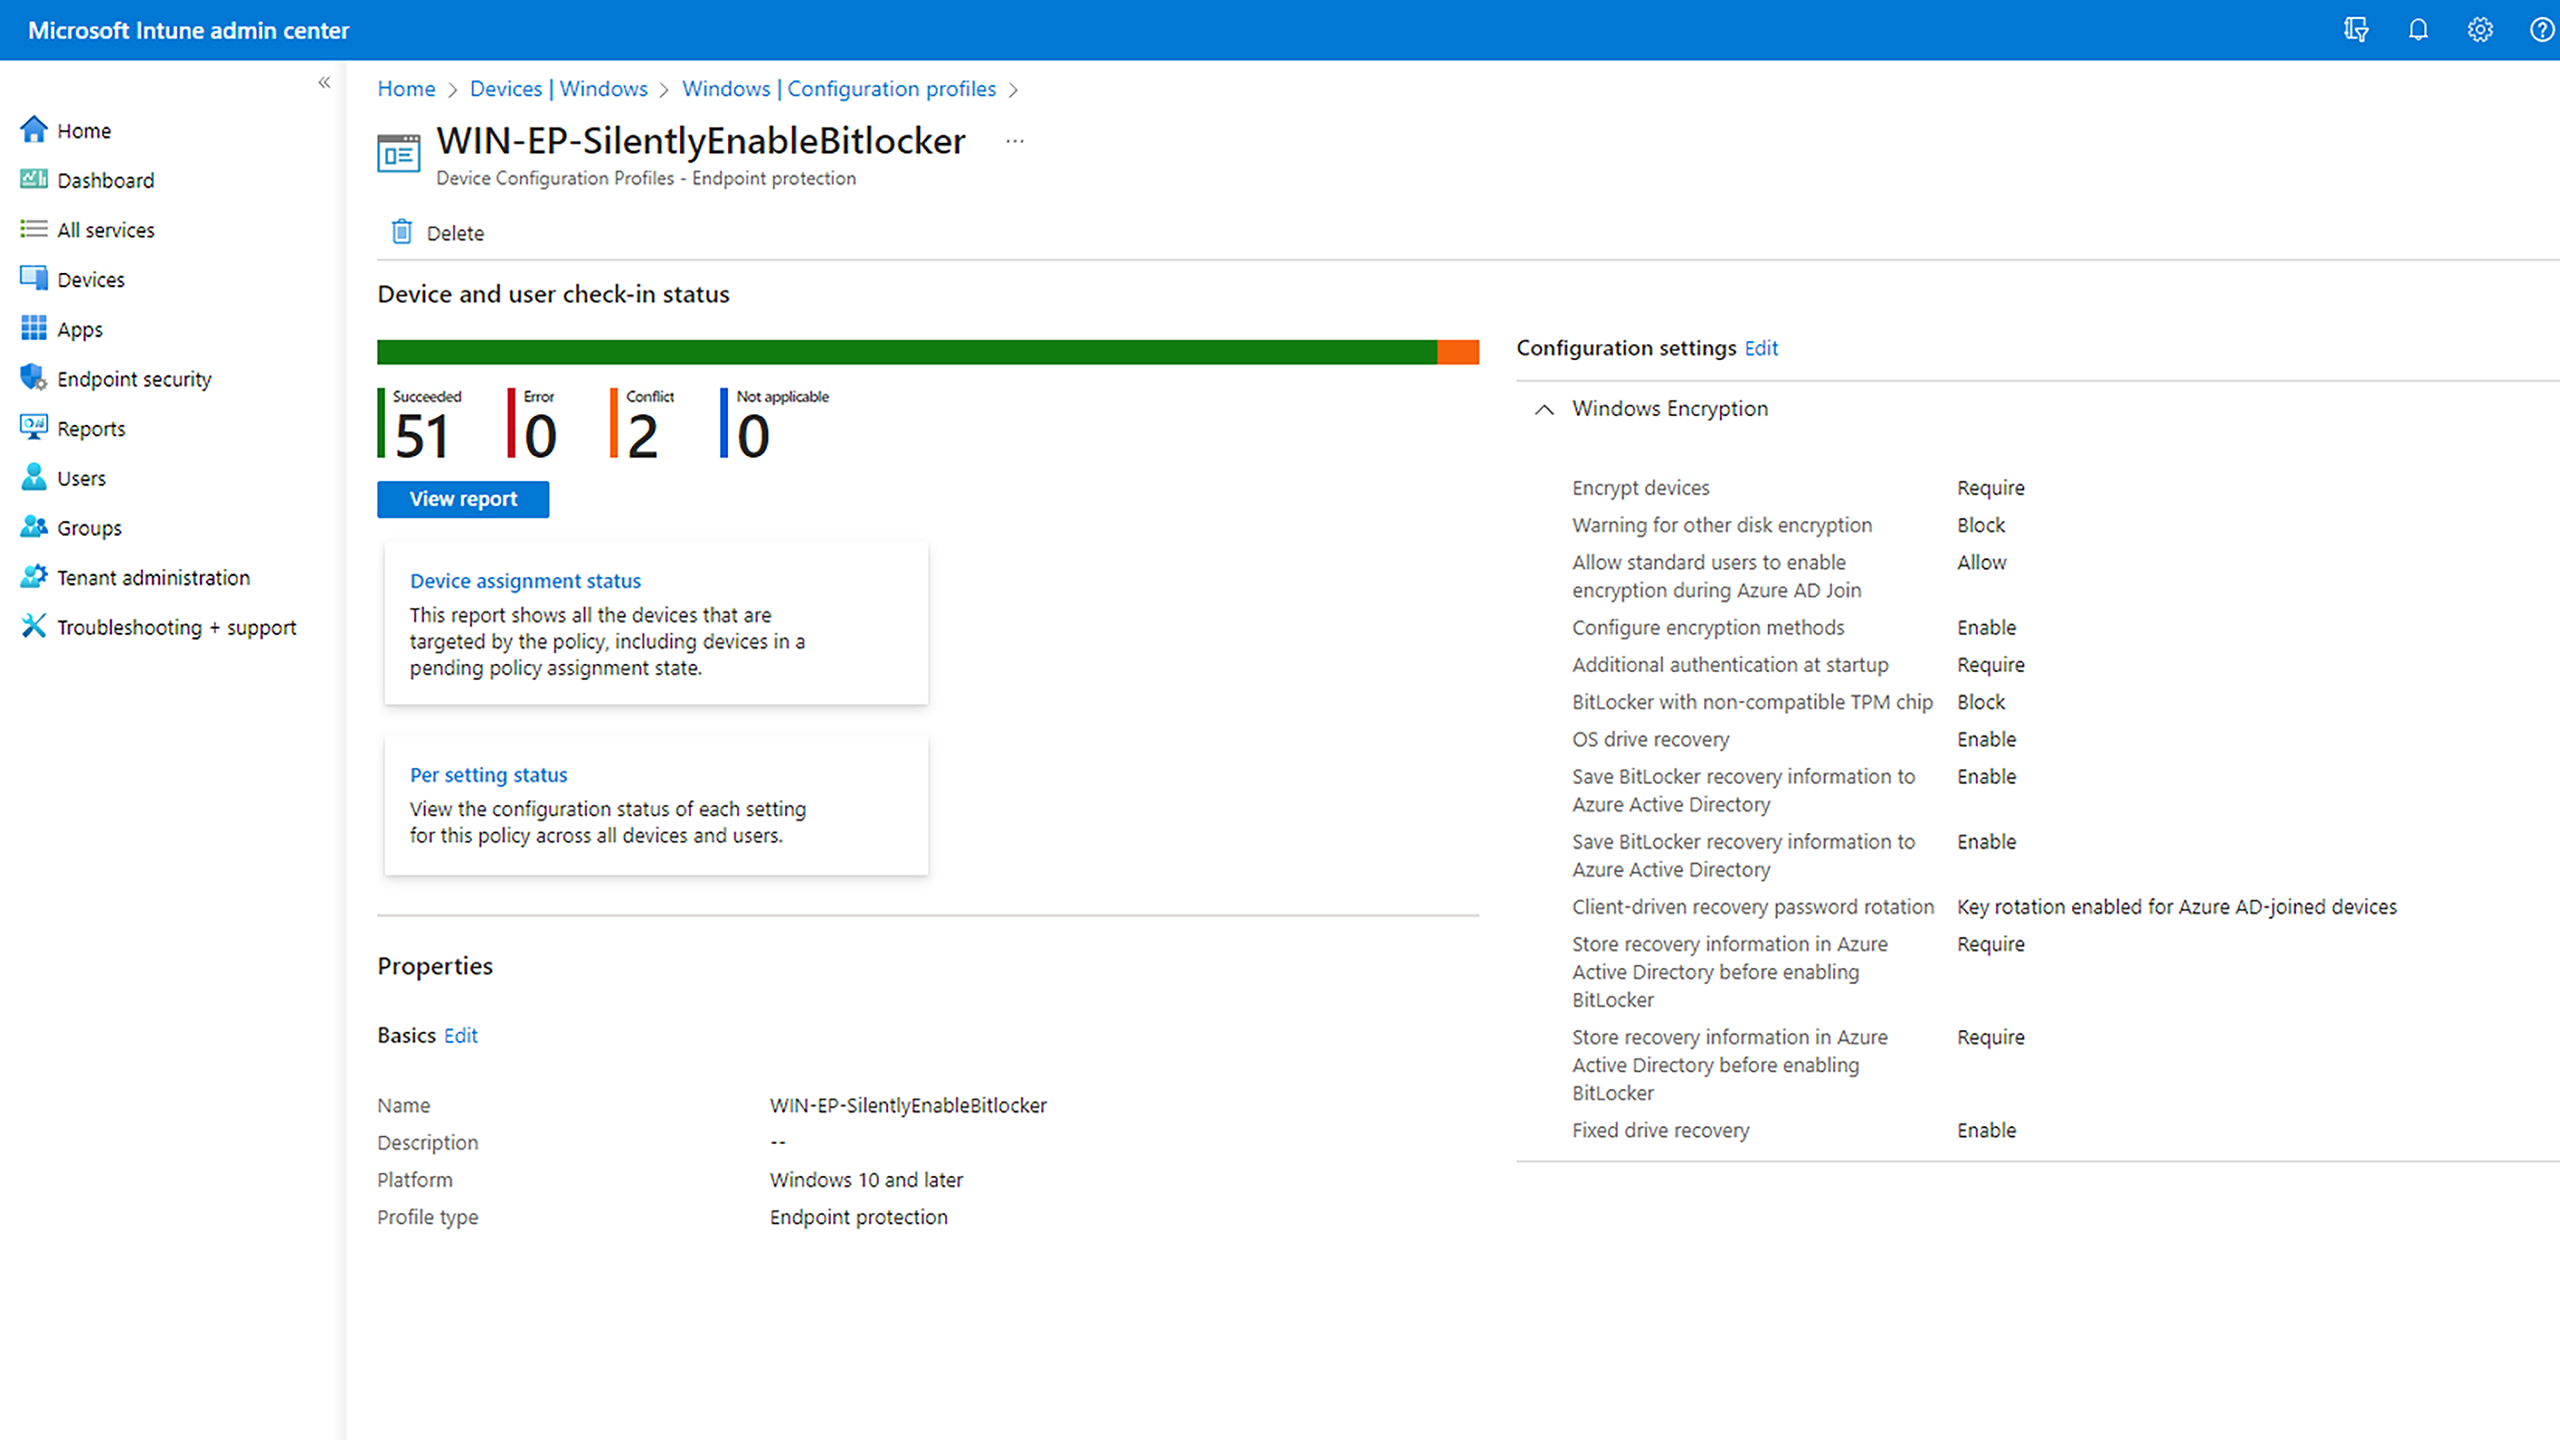Click the Not applicable count 0

click(753, 436)
